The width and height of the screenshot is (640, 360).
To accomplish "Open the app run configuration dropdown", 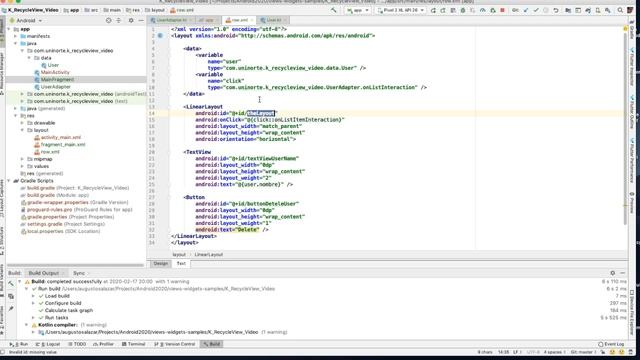I will coord(358,10).
